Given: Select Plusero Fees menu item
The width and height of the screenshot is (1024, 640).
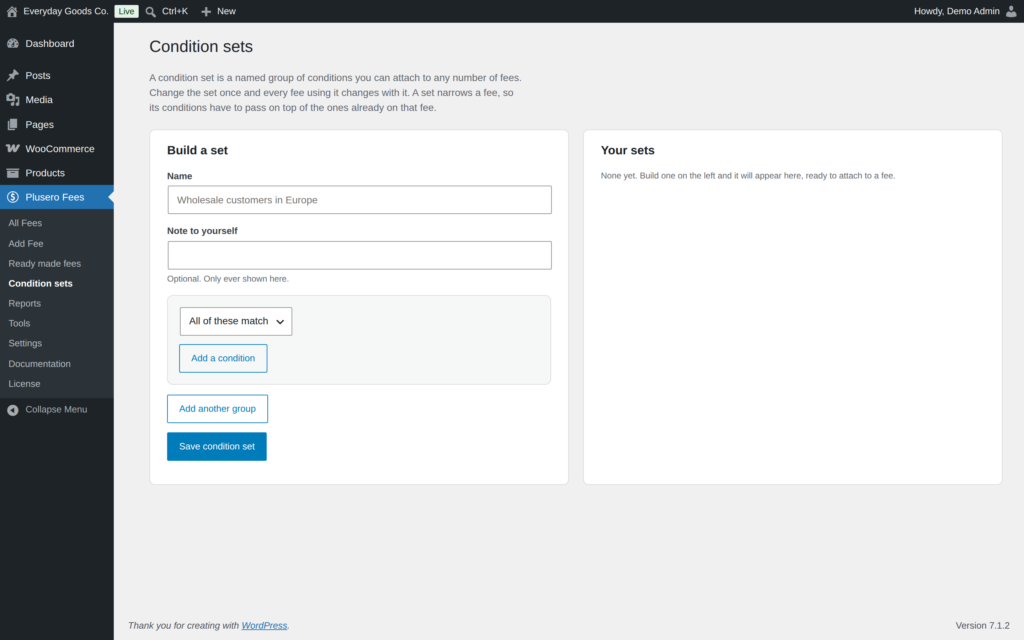Looking at the screenshot, I should point(57,197).
